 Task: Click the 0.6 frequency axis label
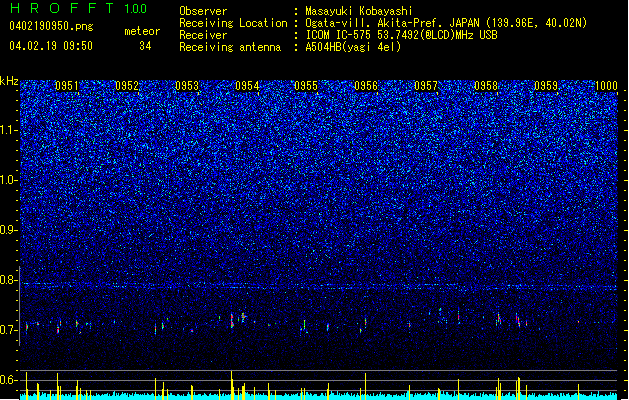(9, 380)
